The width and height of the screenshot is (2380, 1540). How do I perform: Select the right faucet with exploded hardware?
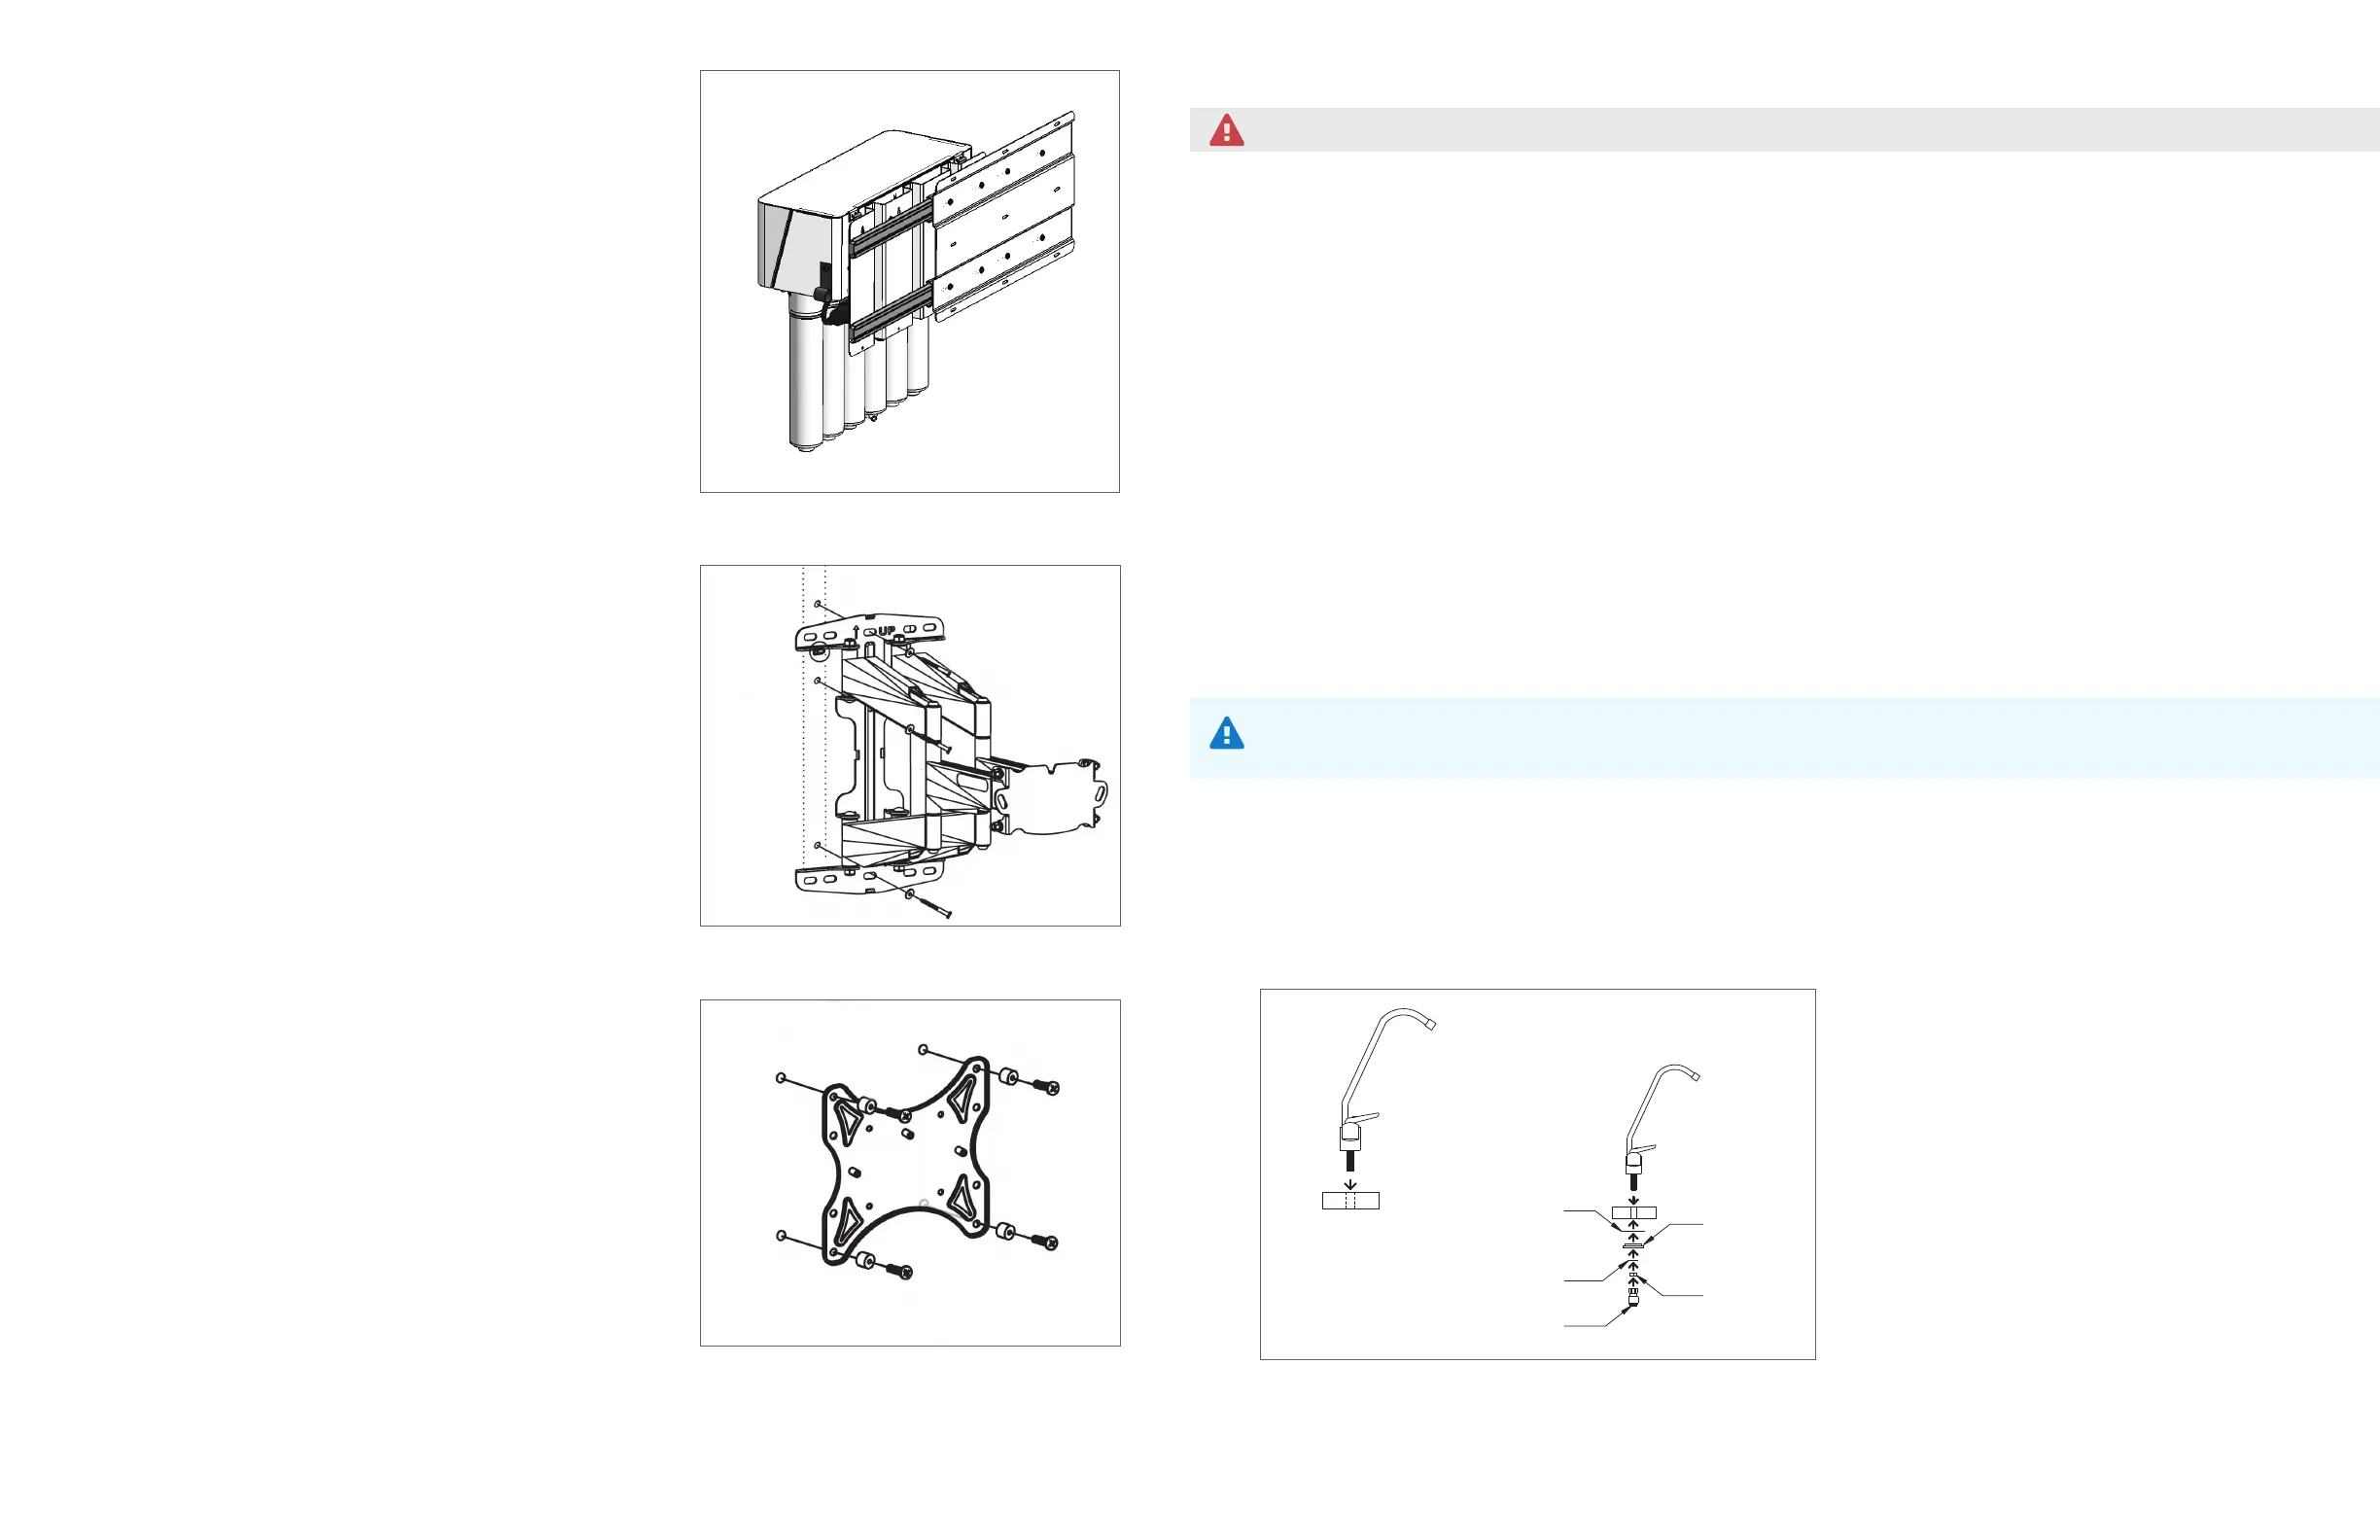(1634, 1195)
